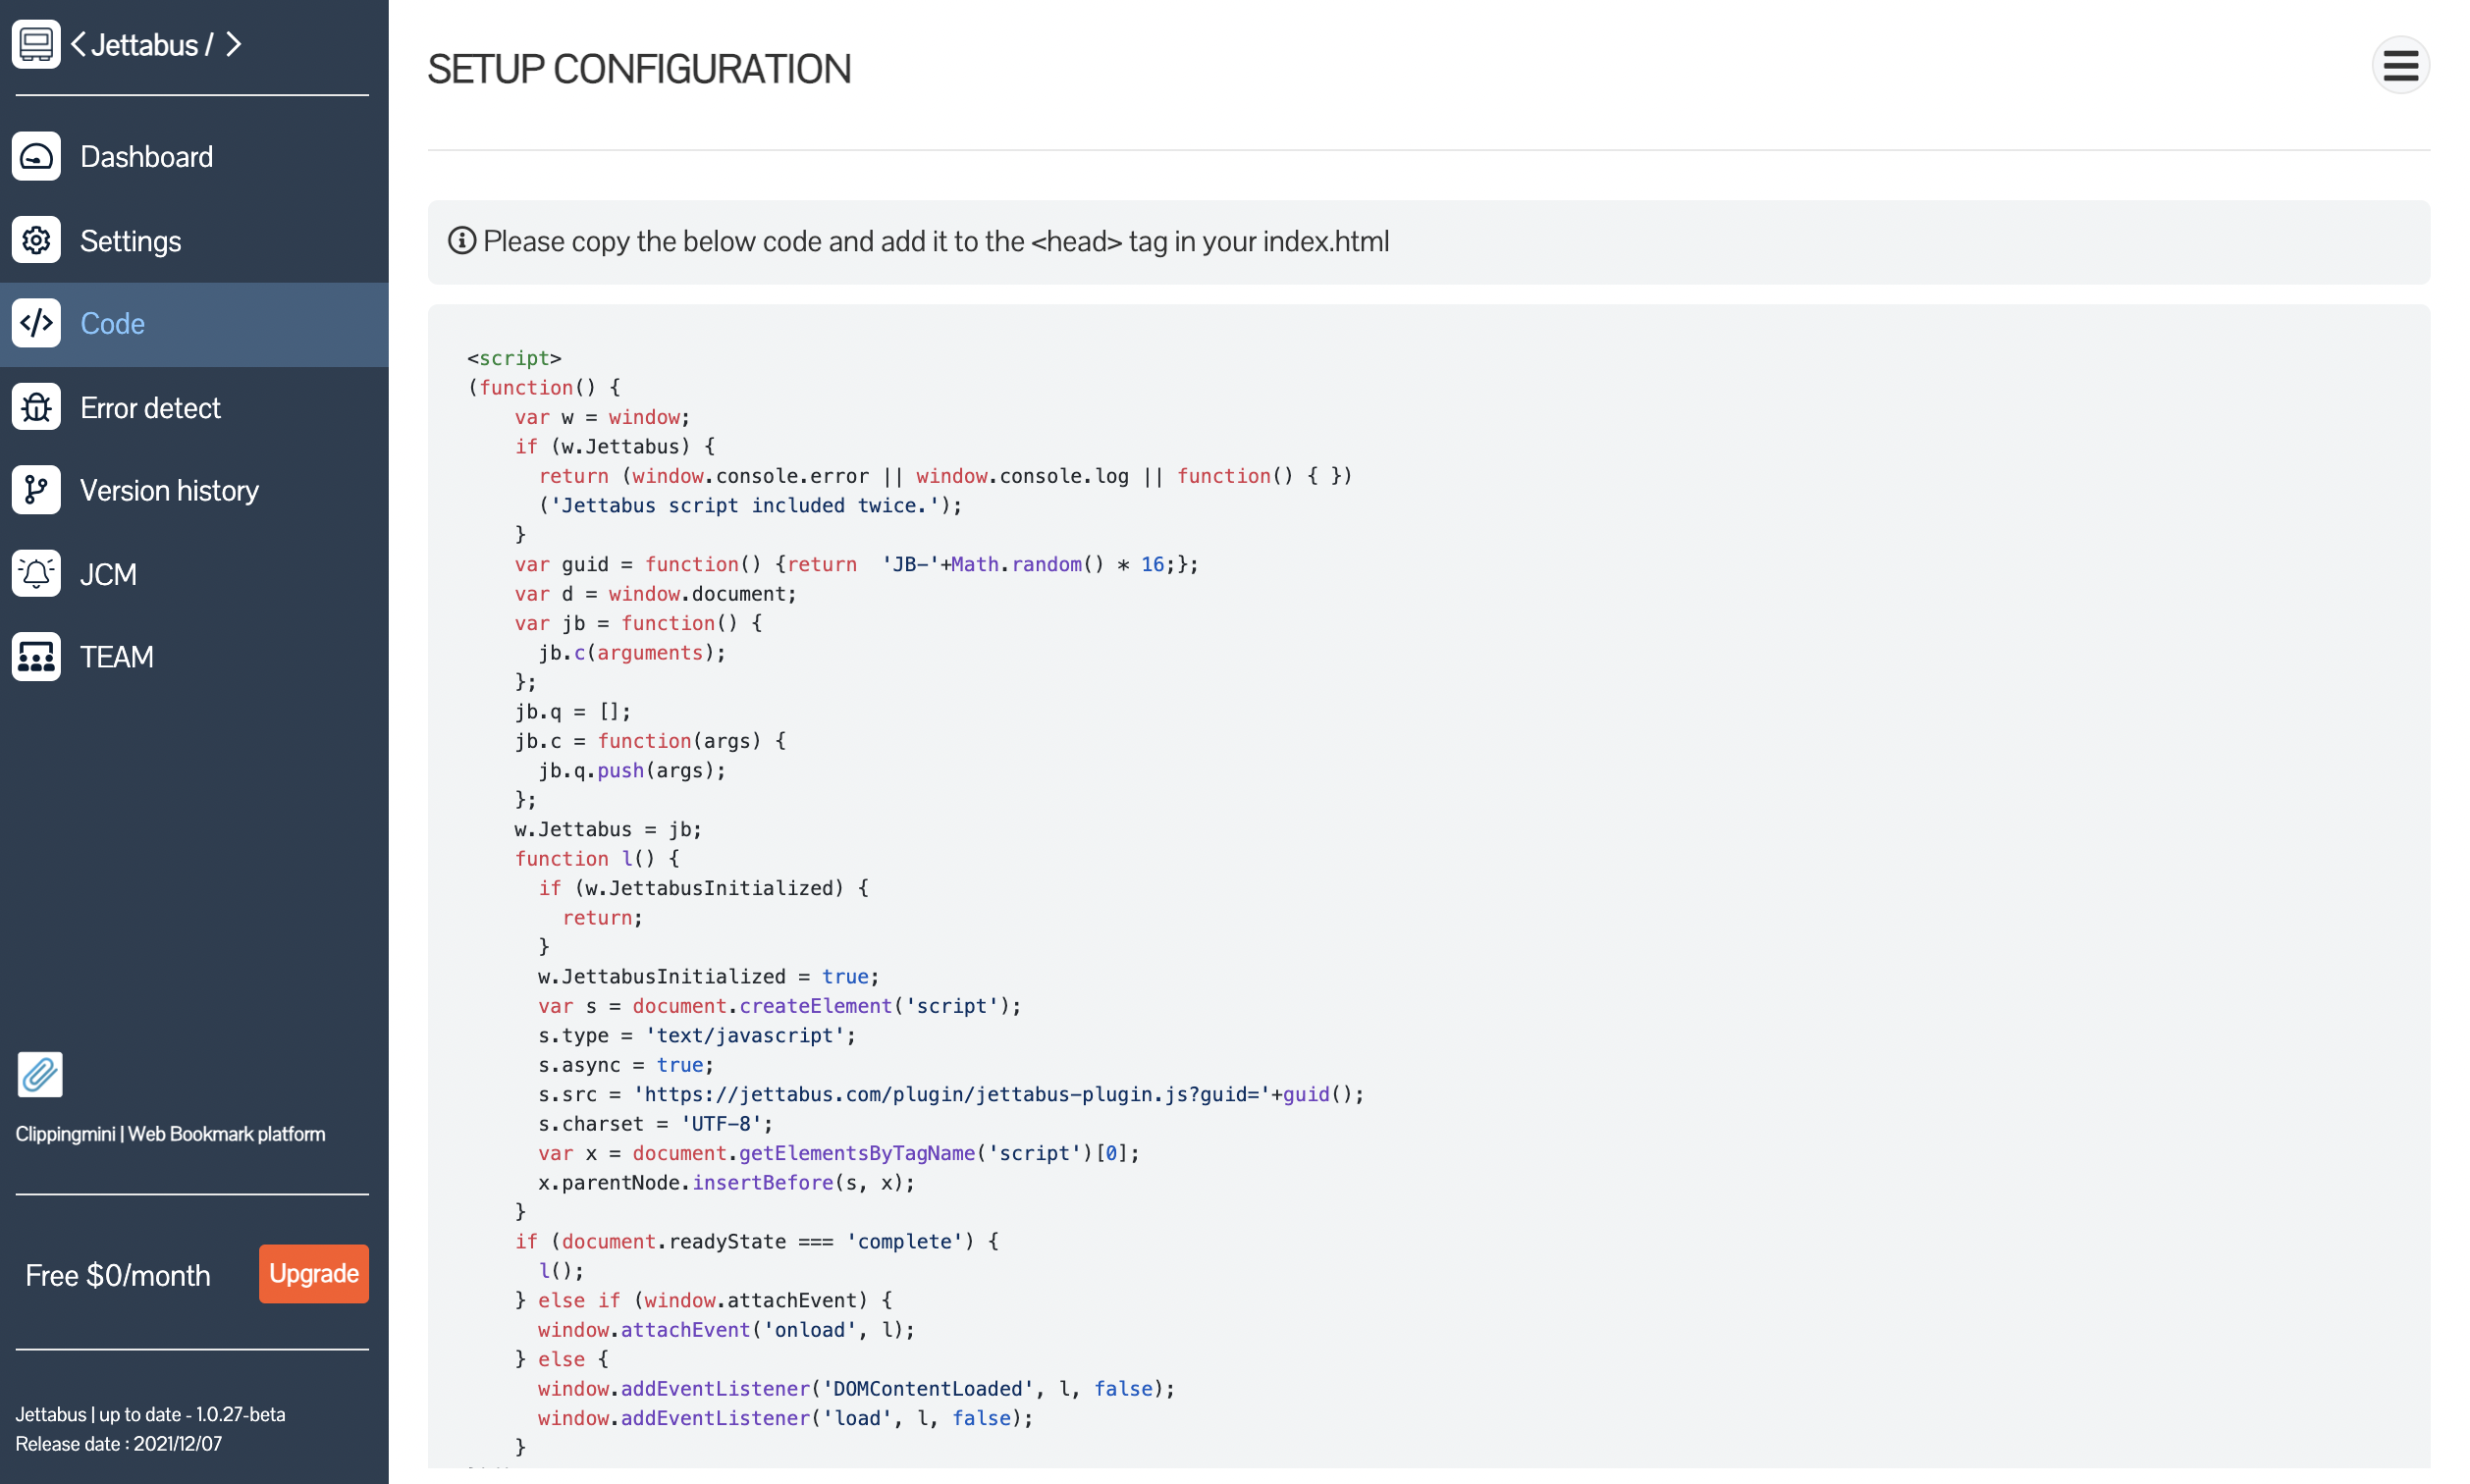The height and width of the screenshot is (1484, 2470).
Task: Click the JCM alarm bell icon
Action: (36, 574)
